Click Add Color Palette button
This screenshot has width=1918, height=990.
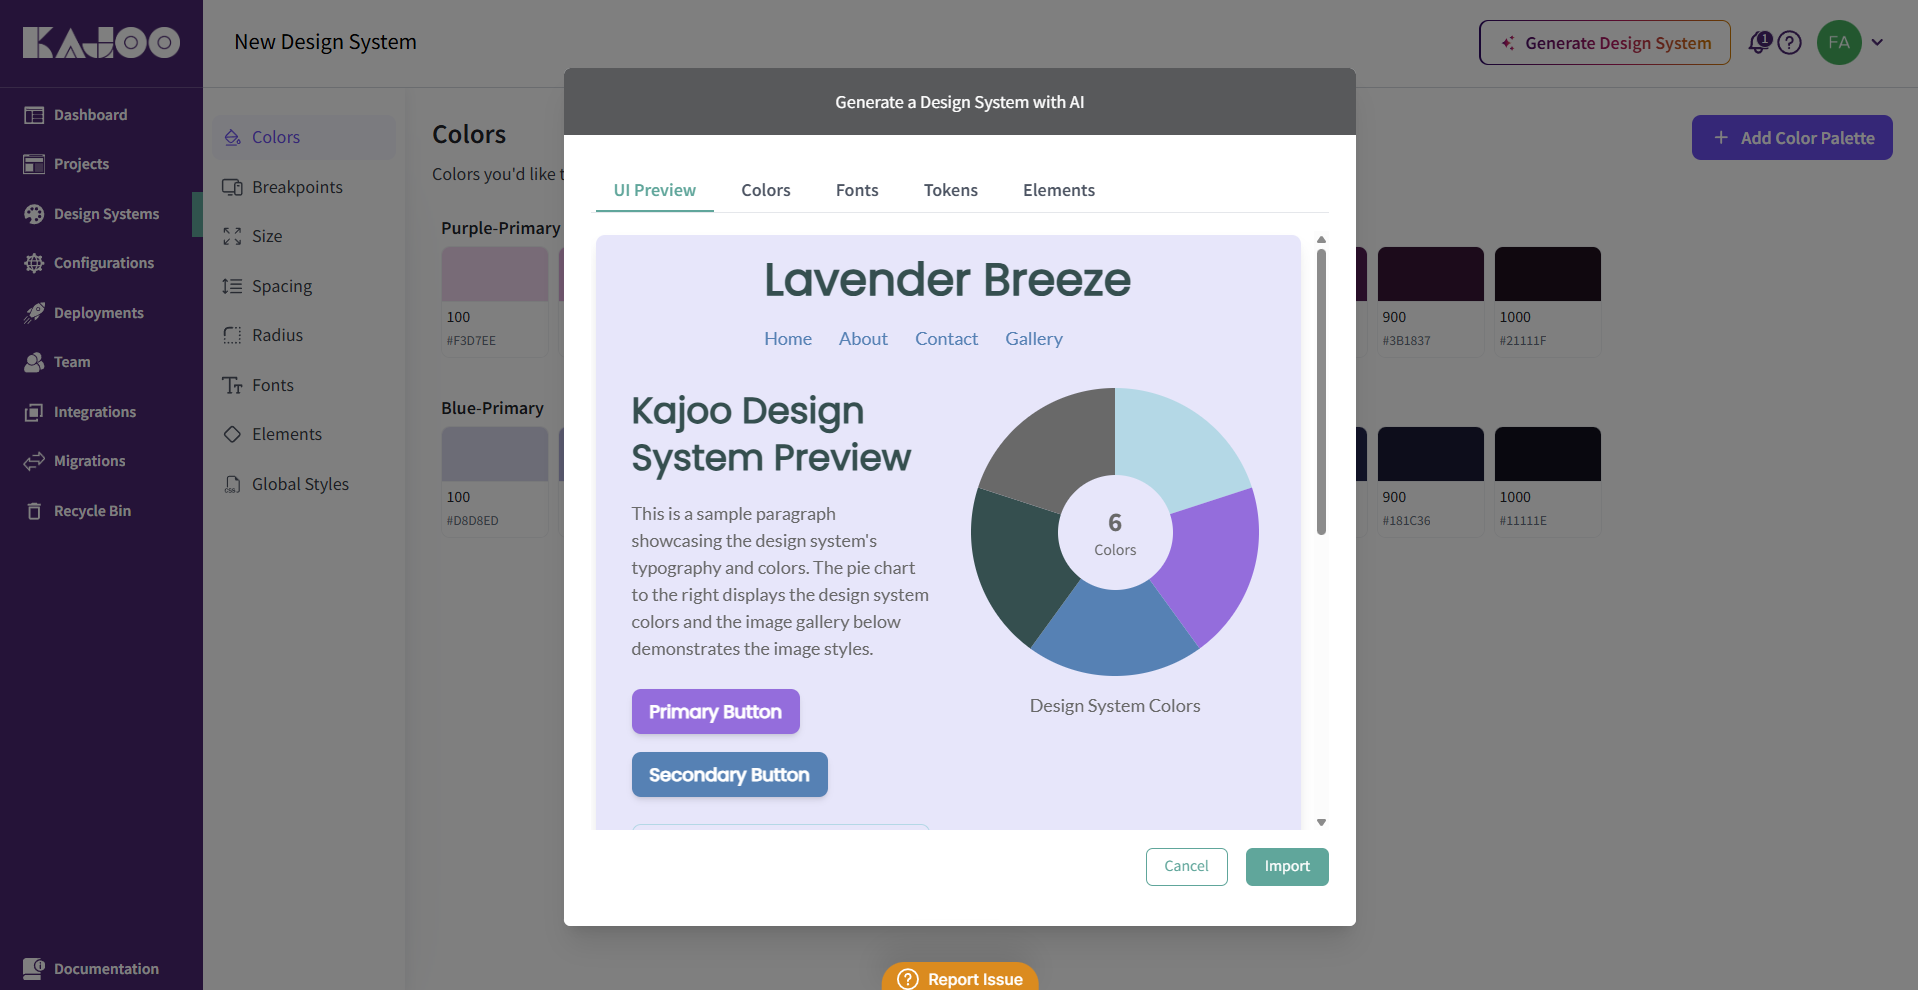[1792, 138]
